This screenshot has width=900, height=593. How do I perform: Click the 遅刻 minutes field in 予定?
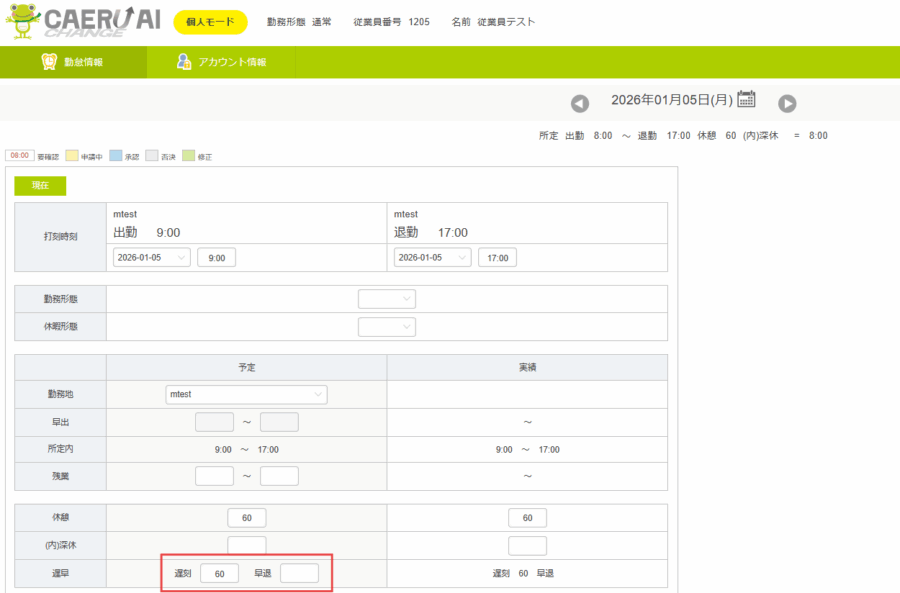219,573
